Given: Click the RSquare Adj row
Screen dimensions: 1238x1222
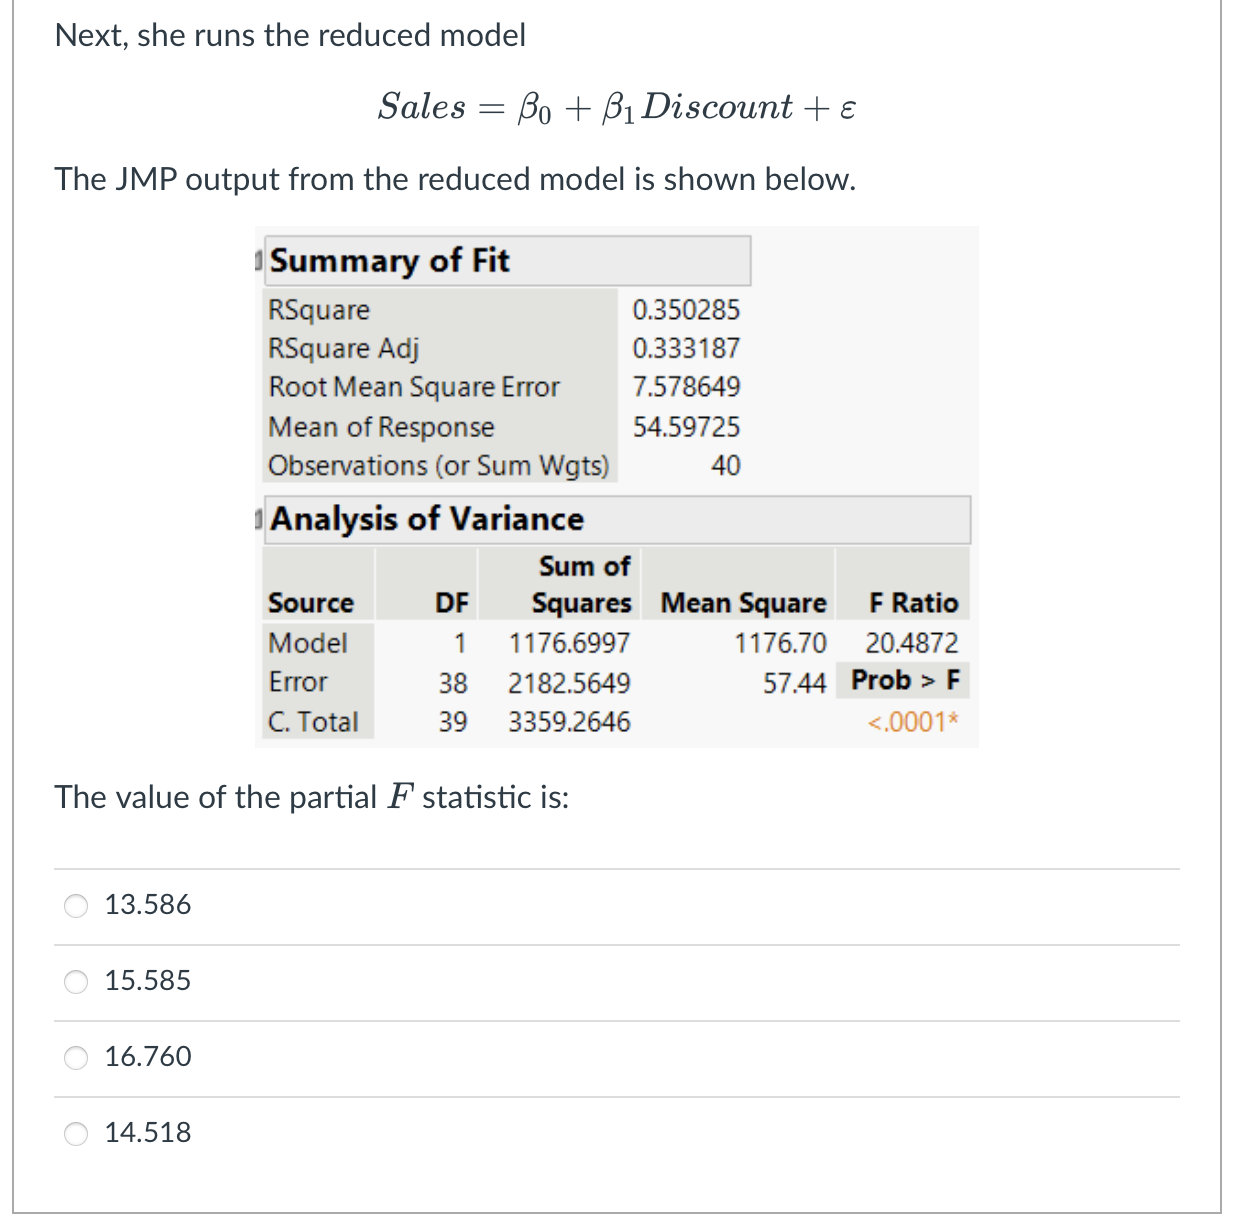Looking at the screenshot, I should pyautogui.click(x=343, y=348).
